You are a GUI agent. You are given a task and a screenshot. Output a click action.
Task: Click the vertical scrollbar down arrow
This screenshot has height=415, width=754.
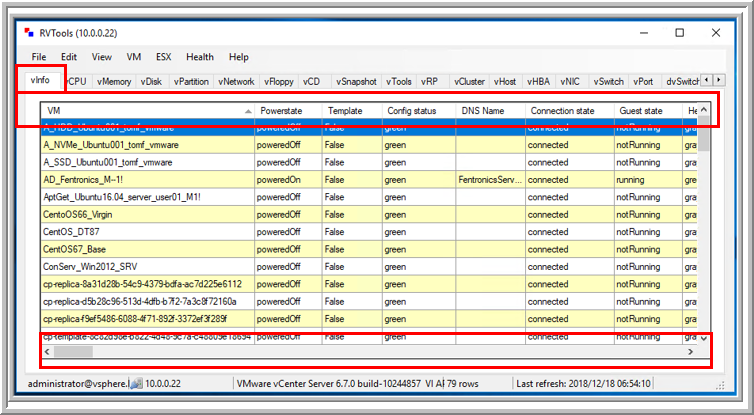pos(703,338)
